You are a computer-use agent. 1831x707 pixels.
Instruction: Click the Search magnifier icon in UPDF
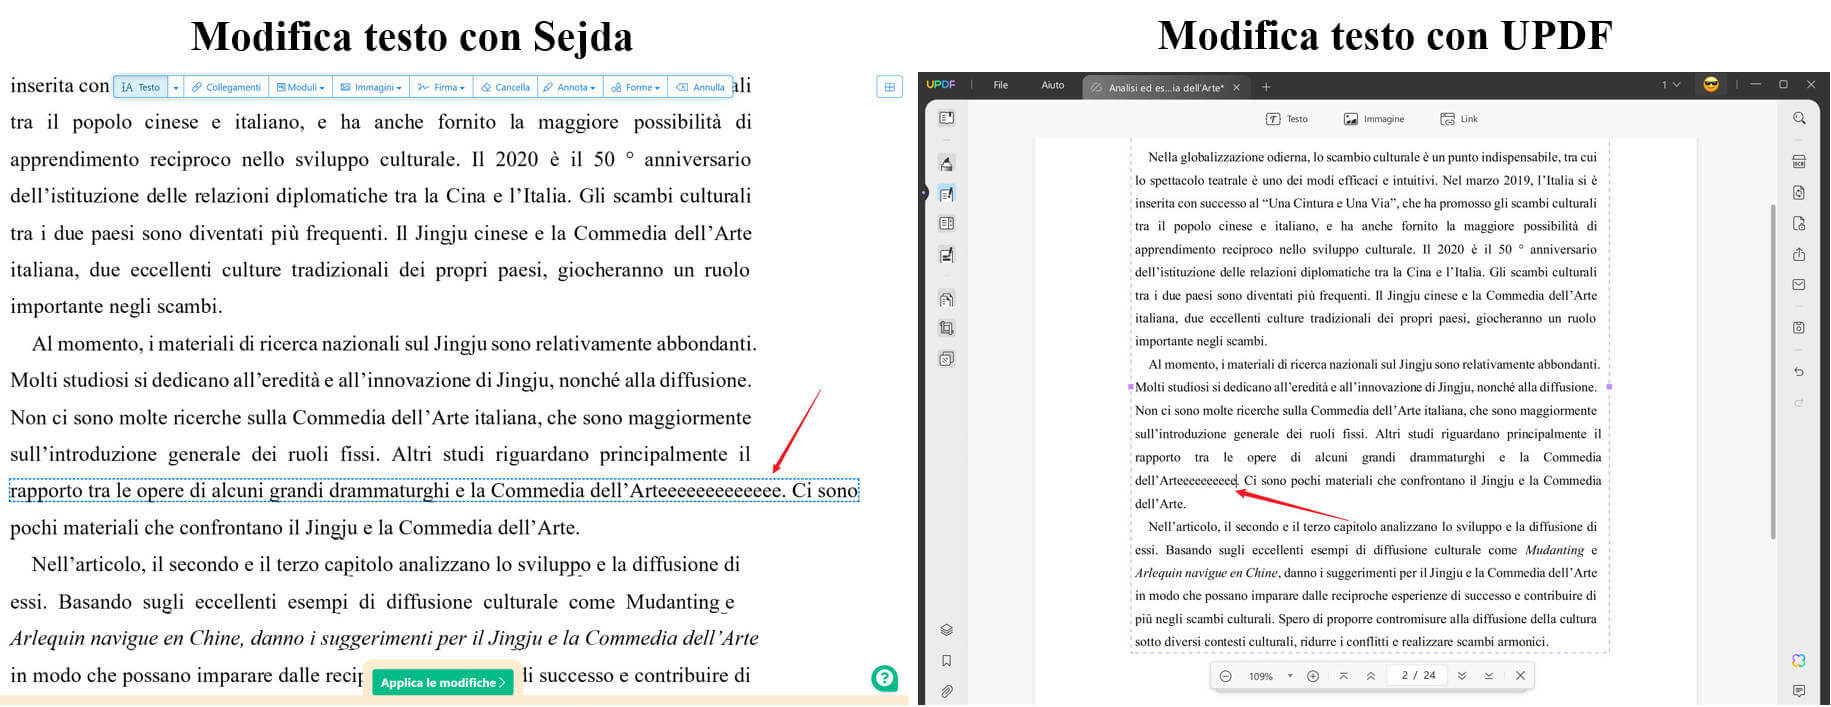coord(1799,118)
